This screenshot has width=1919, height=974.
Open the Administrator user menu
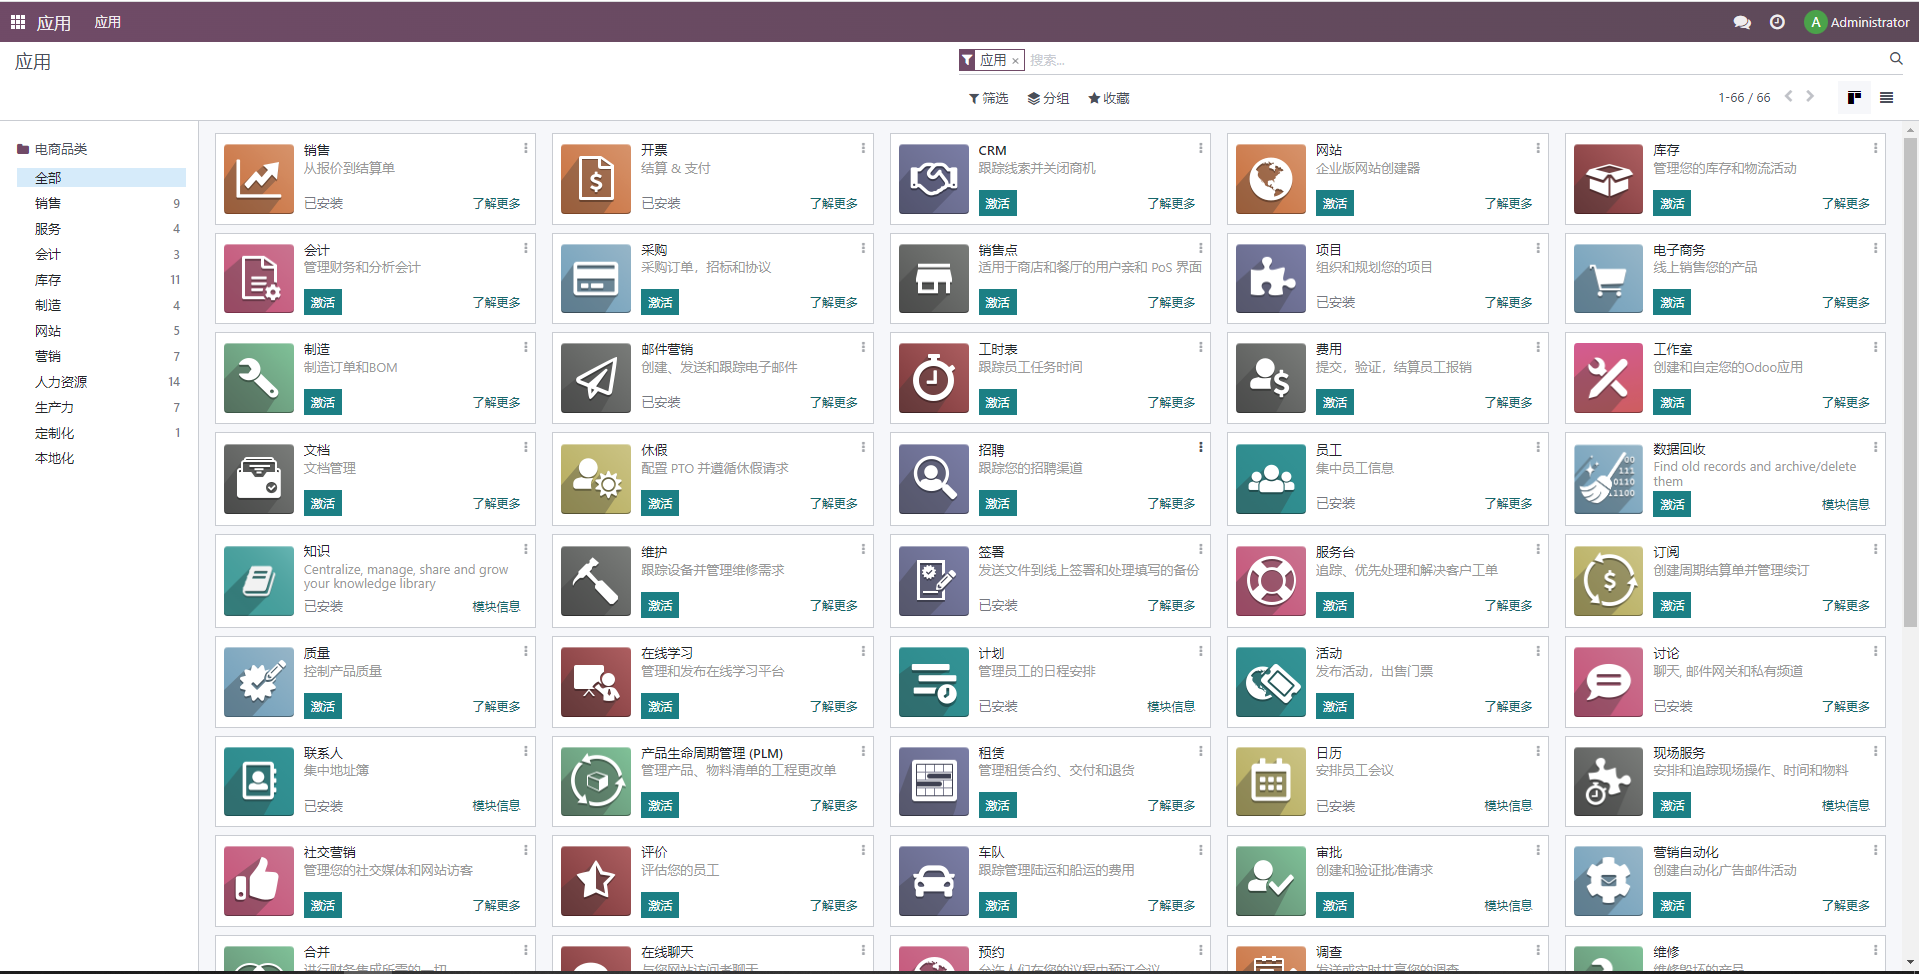pyautogui.click(x=1858, y=22)
